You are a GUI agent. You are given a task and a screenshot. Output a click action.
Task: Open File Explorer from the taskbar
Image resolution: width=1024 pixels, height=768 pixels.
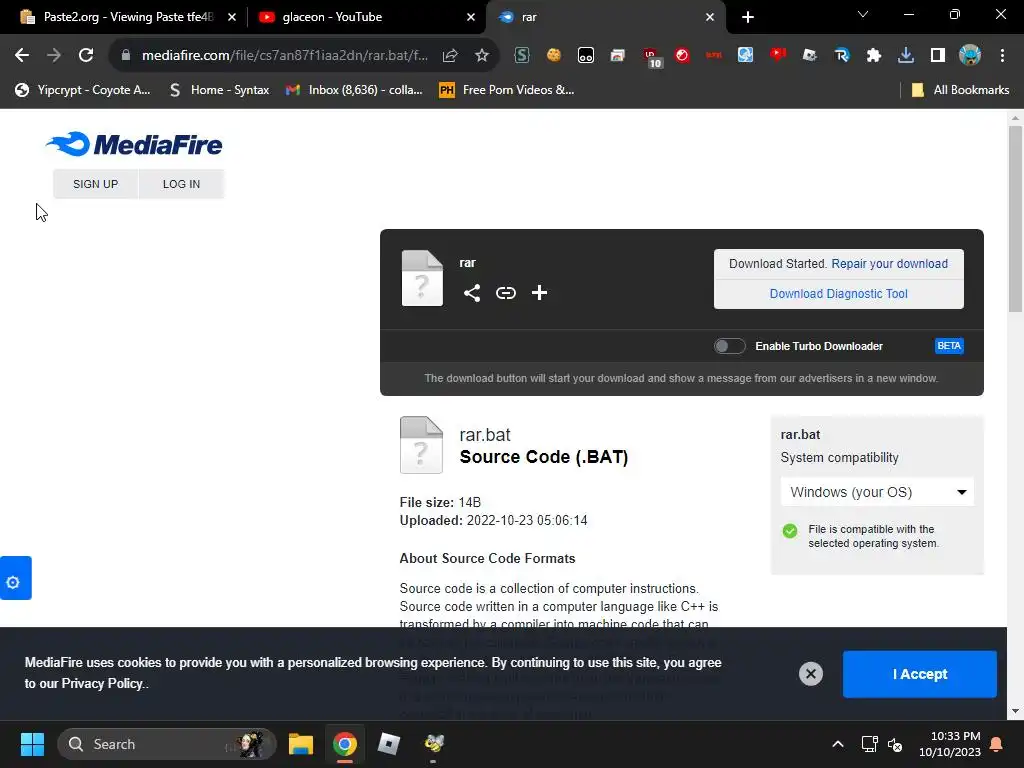[x=301, y=744]
